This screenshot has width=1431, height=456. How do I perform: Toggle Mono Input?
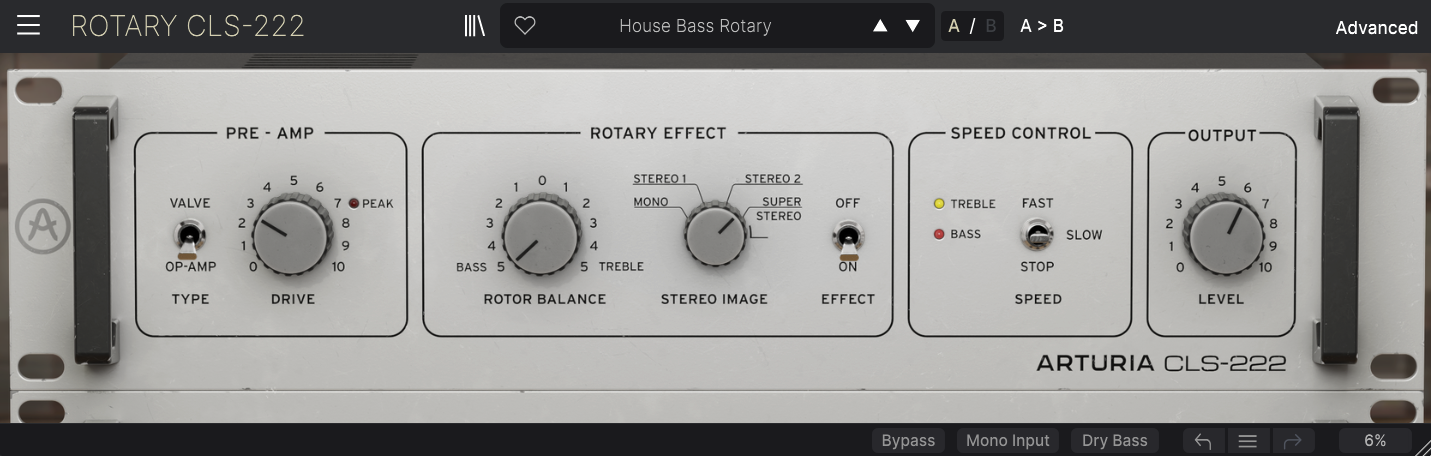pyautogui.click(x=1008, y=440)
